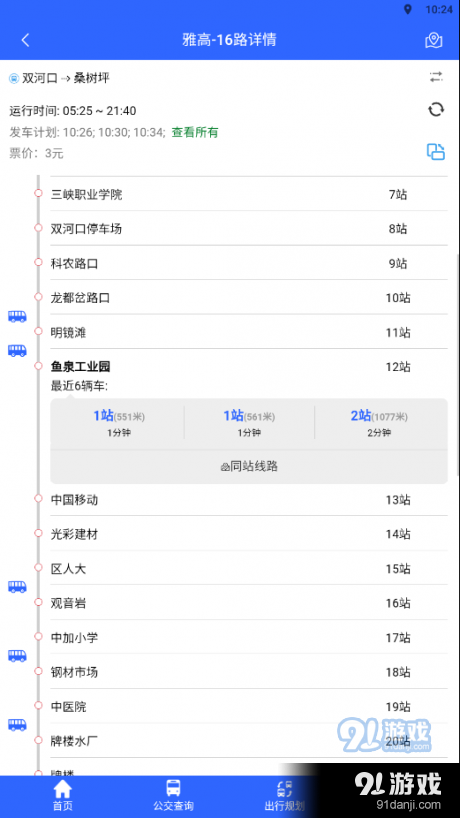Tap the blue copy icon beside fare
The width and height of the screenshot is (460, 818).
(436, 151)
